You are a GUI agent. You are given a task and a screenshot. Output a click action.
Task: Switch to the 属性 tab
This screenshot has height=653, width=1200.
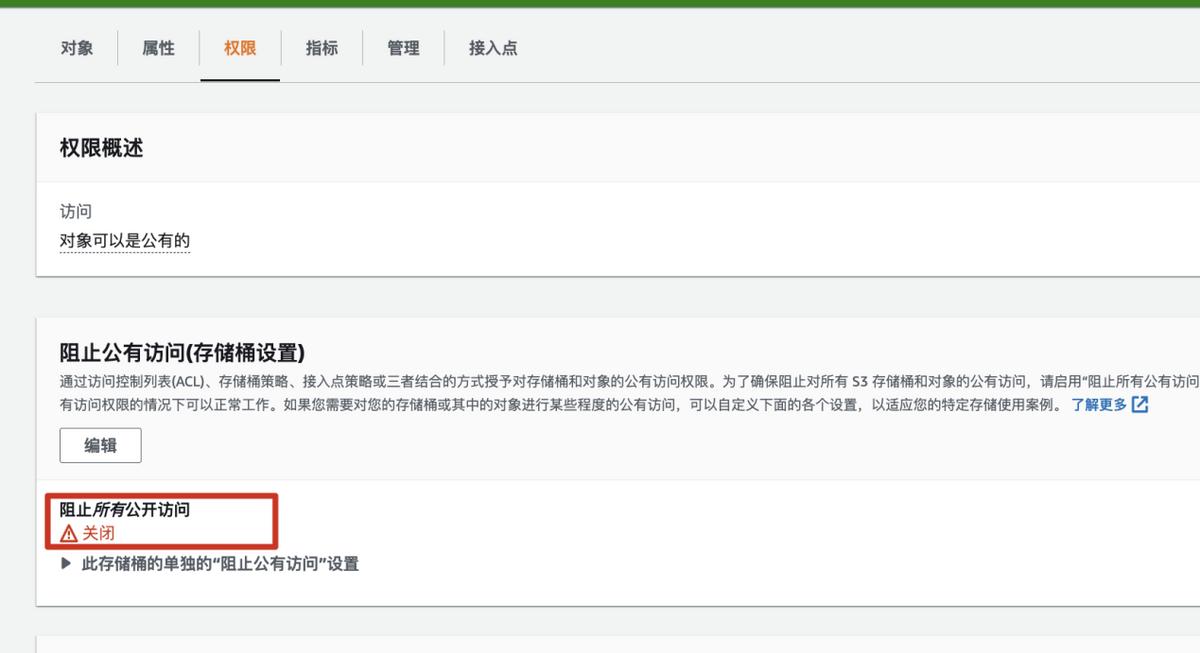pyautogui.click(x=157, y=47)
